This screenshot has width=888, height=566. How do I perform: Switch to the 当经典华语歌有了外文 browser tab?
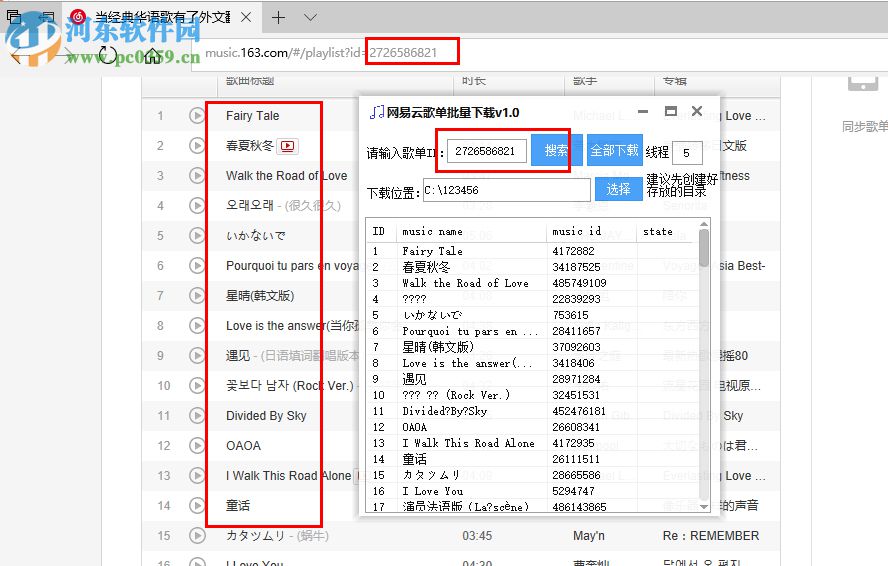tap(163, 18)
